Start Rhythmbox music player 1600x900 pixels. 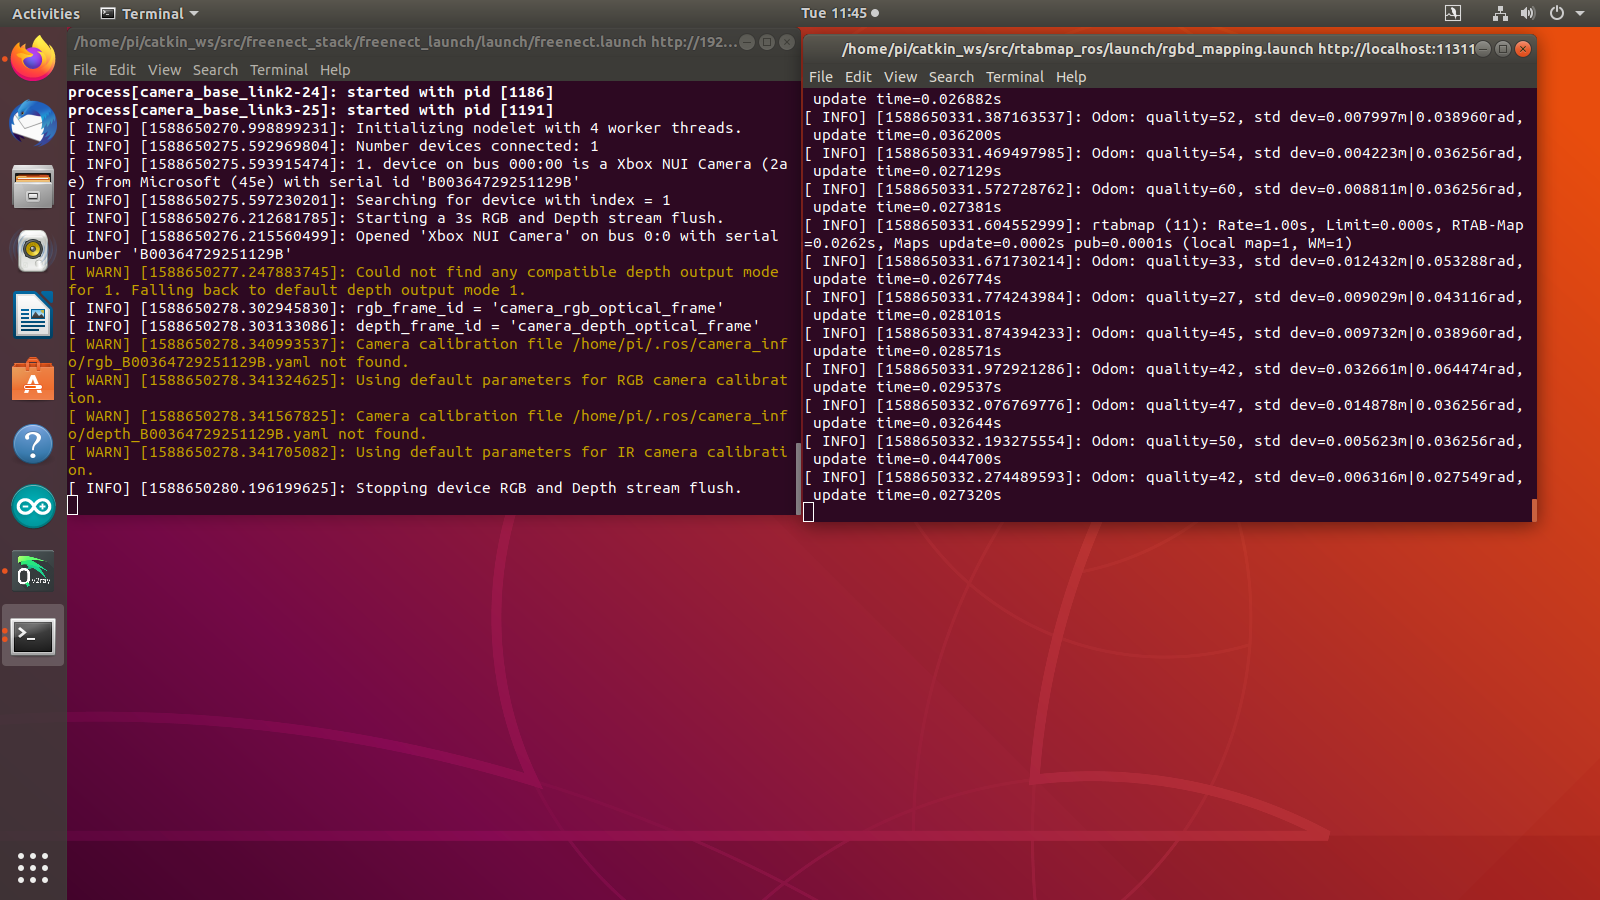[x=33, y=250]
